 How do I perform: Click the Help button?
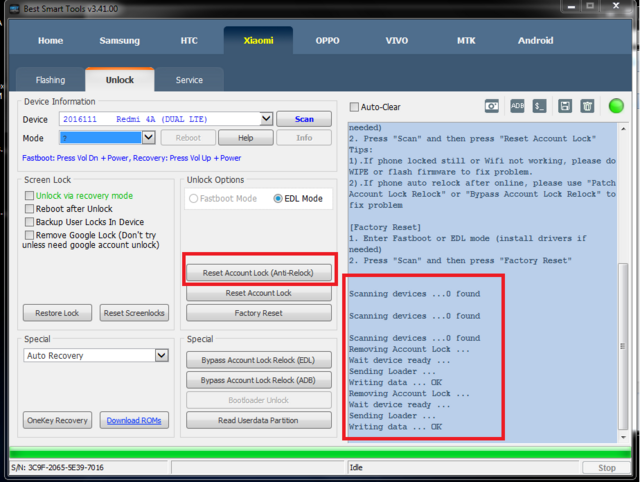coord(246,138)
